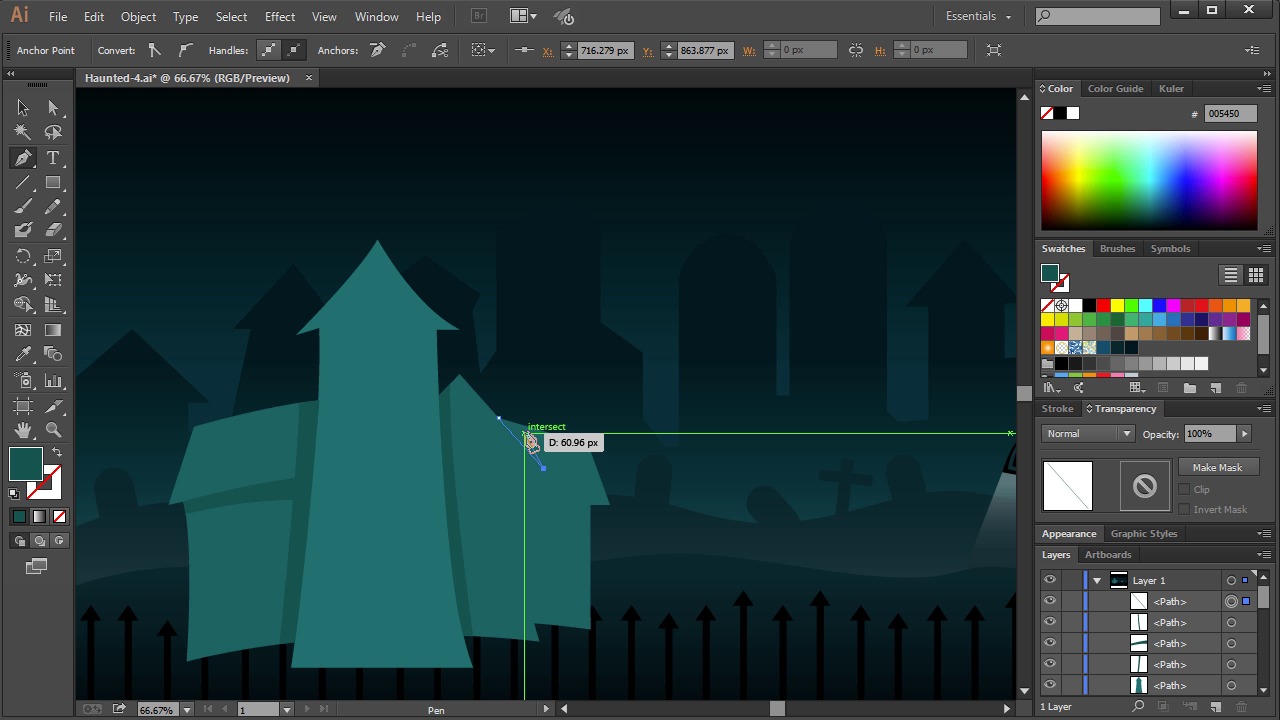Select the Rectangle tool
The height and width of the screenshot is (720, 1280).
[x=53, y=183]
